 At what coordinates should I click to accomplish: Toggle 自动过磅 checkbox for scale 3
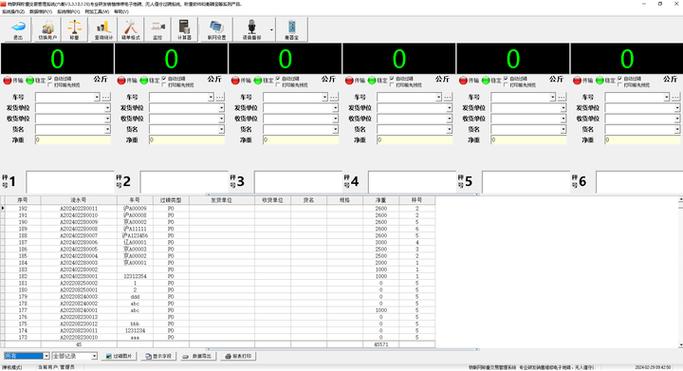pyautogui.click(x=278, y=78)
